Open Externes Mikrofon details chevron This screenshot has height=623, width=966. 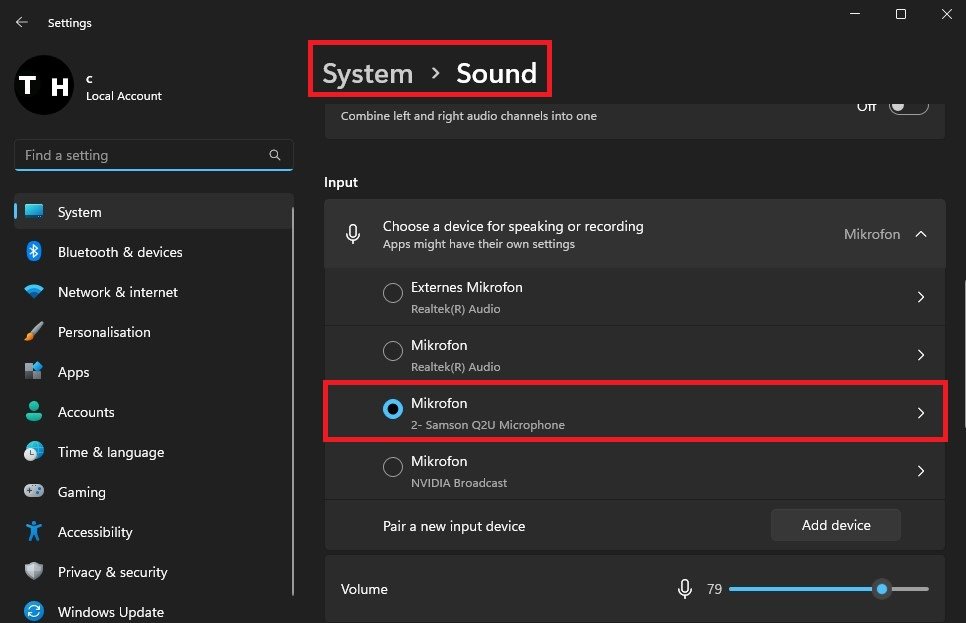[x=921, y=297]
